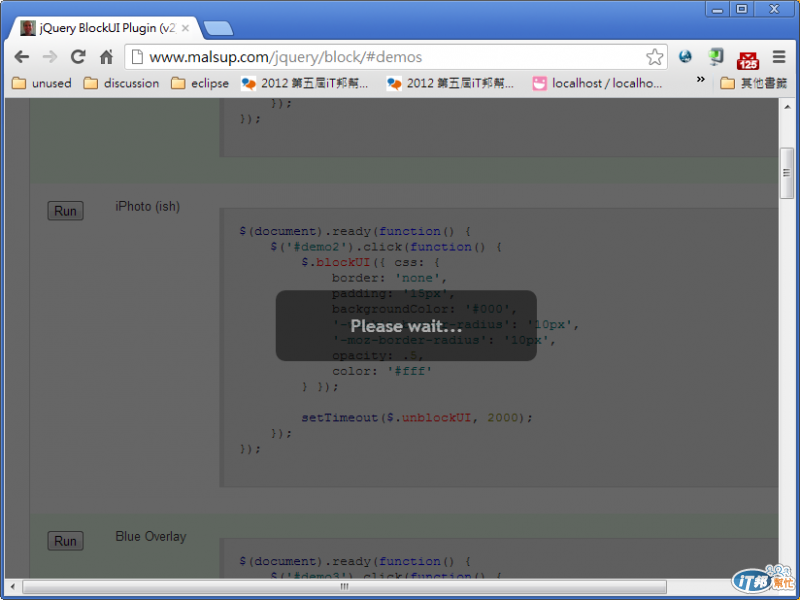Click the horizontal scrollbar thumb
Viewport: 800px width, 600px height.
[x=344, y=587]
